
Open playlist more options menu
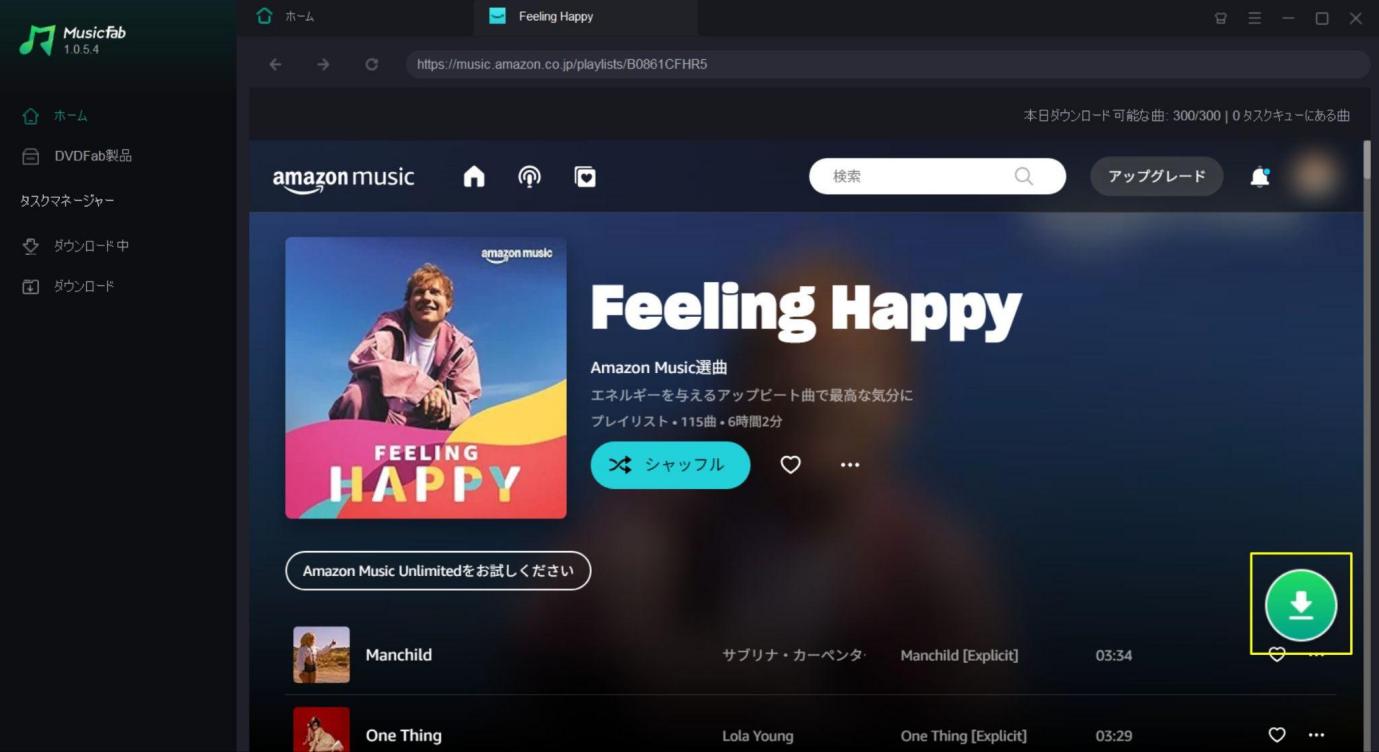pyautogui.click(x=850, y=465)
